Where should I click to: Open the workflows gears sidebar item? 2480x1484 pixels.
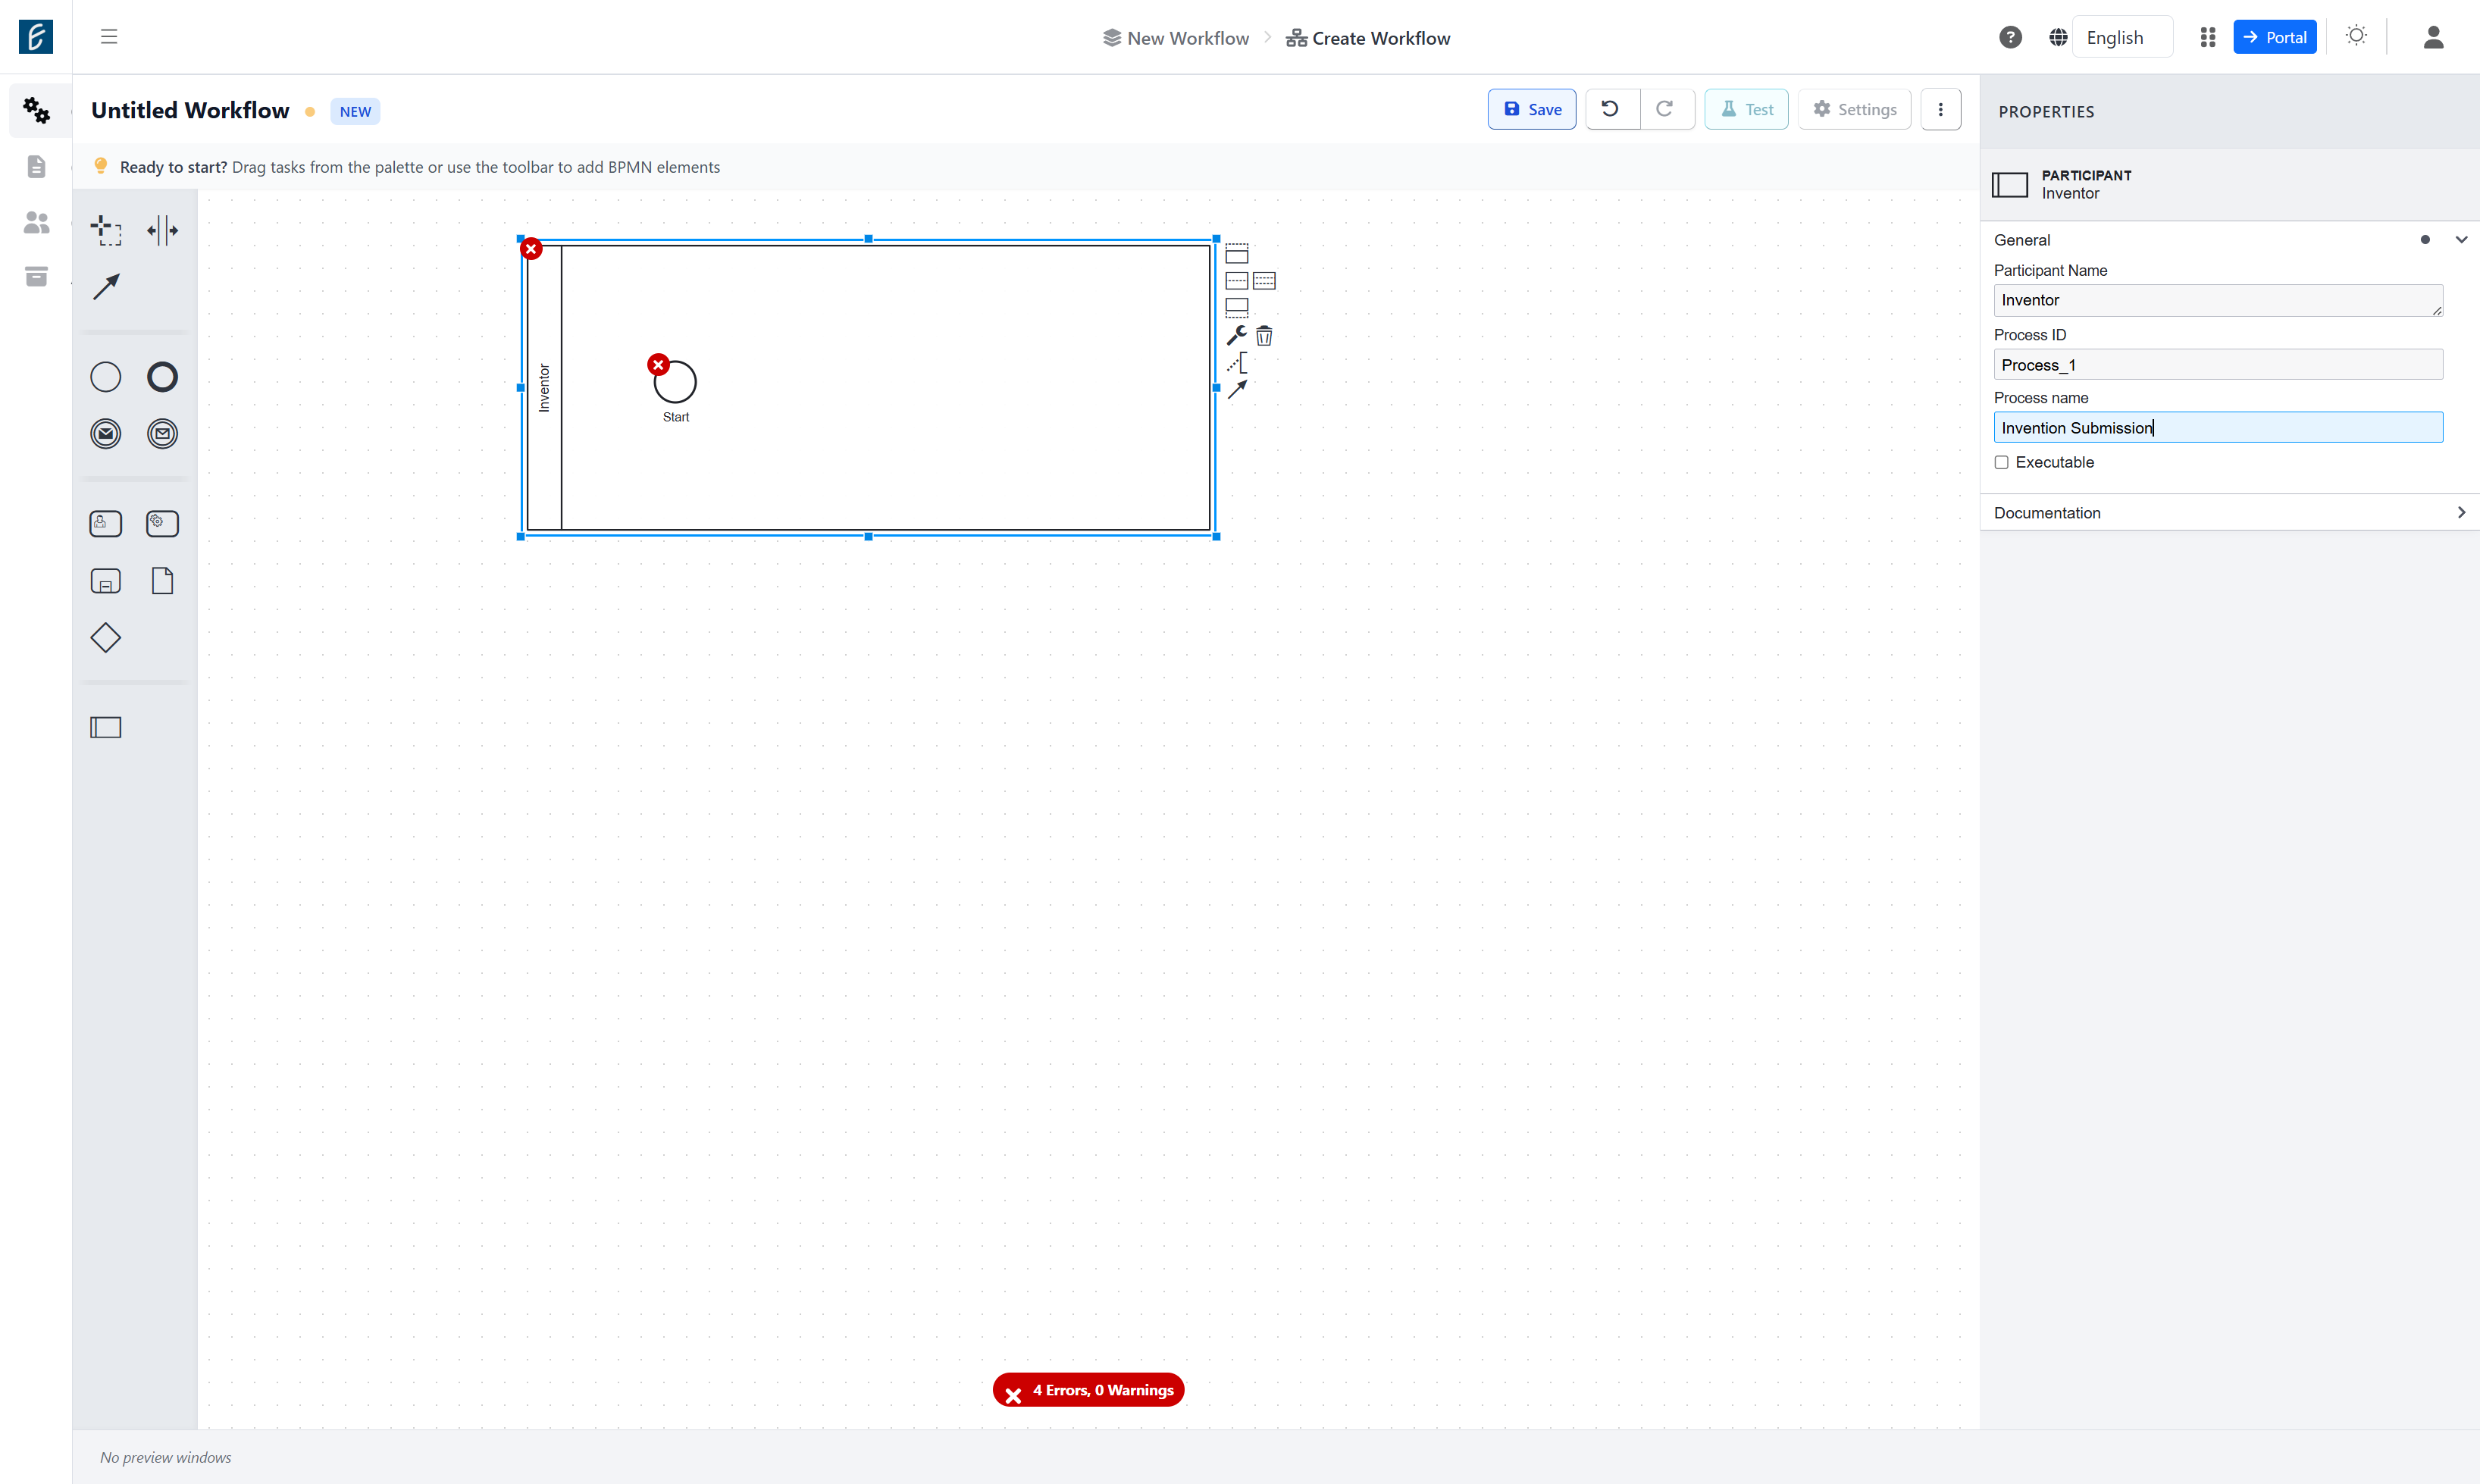coord(36,110)
